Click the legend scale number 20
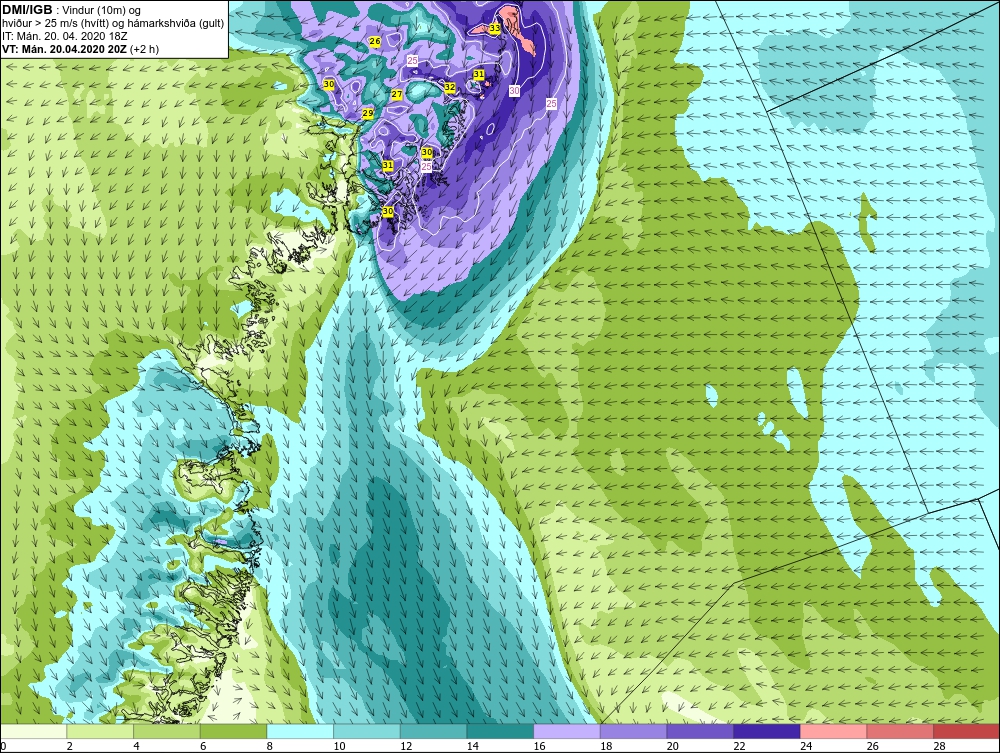Screen dimensions: 1000x753 tap(672, 746)
